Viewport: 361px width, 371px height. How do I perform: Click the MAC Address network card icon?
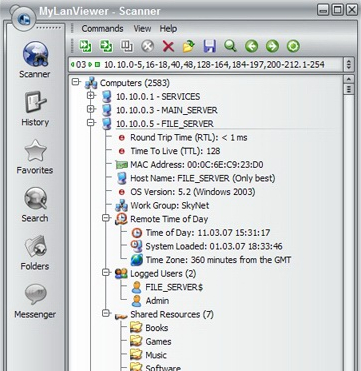click(121, 165)
